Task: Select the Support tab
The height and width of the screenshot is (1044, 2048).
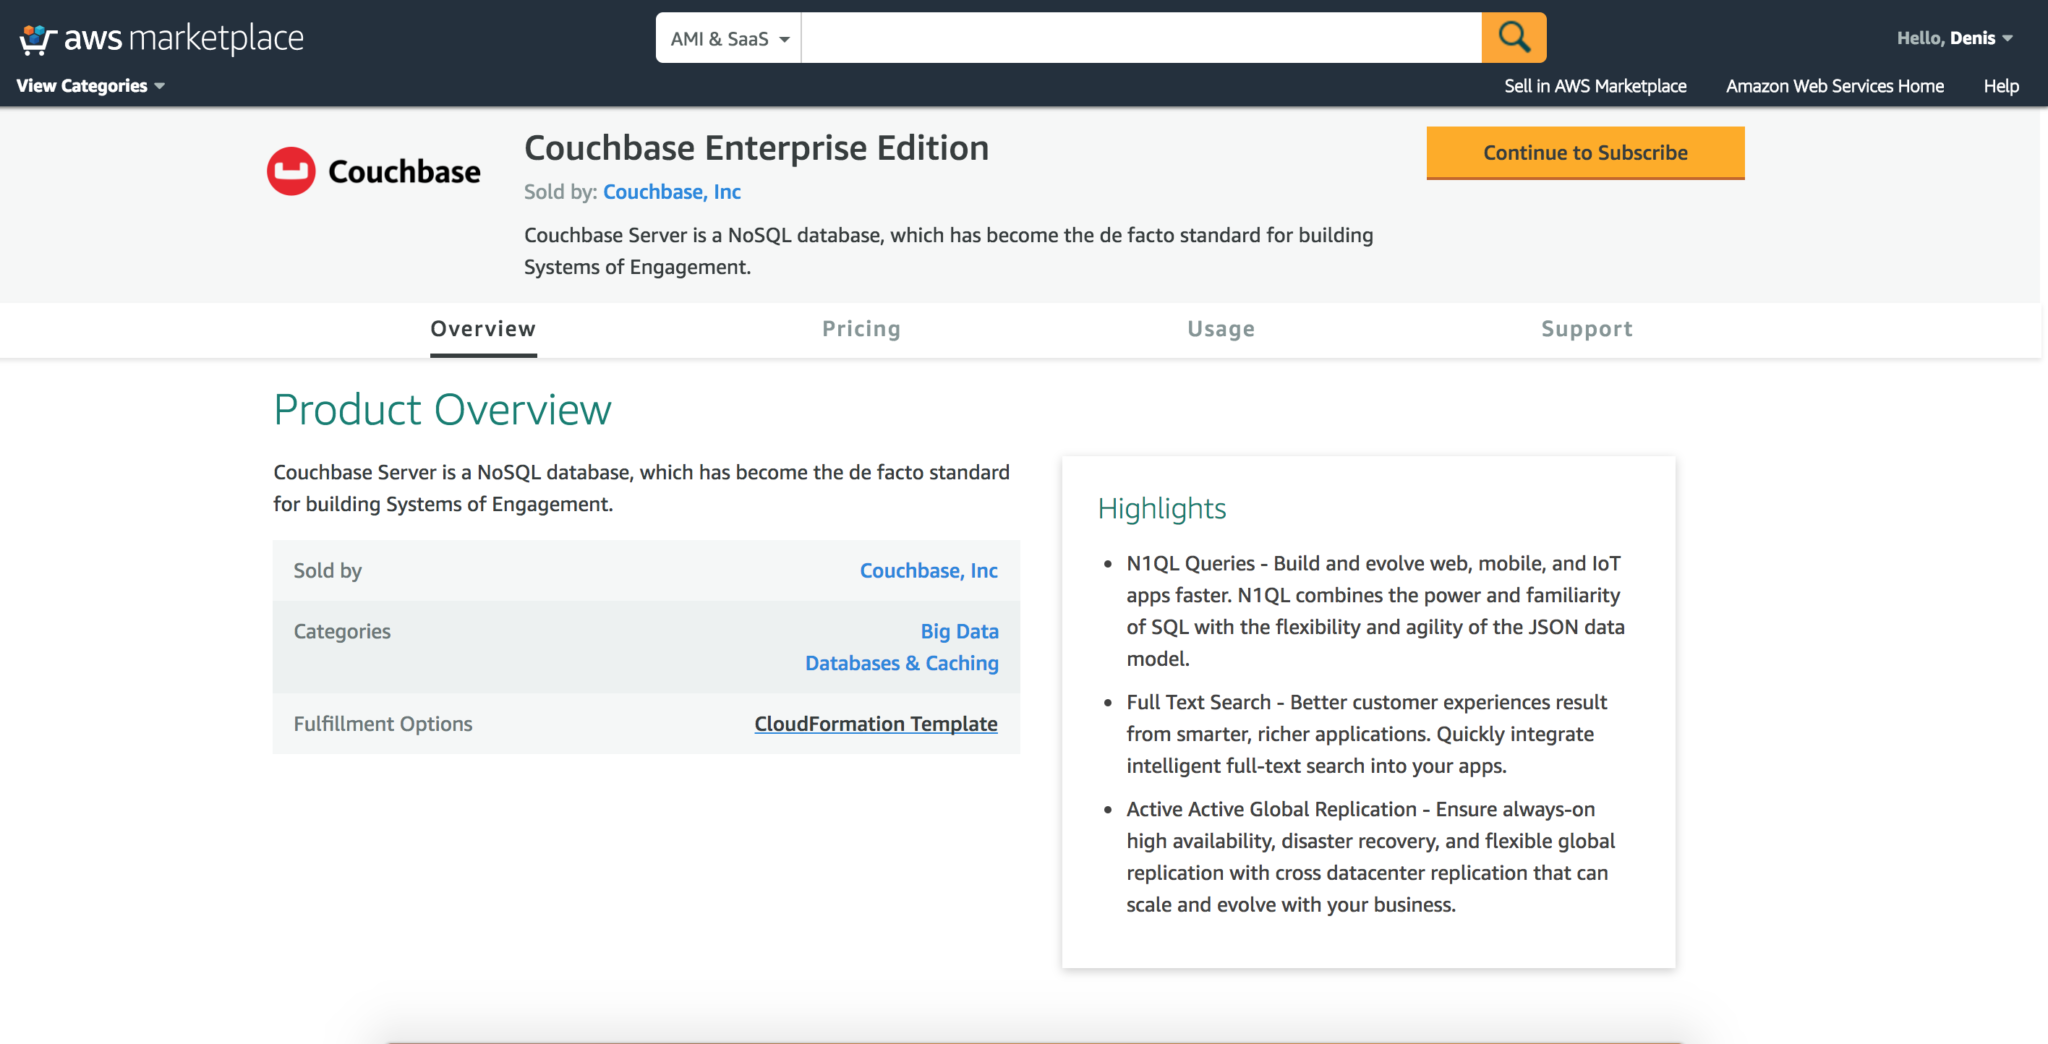Action: 1586,329
